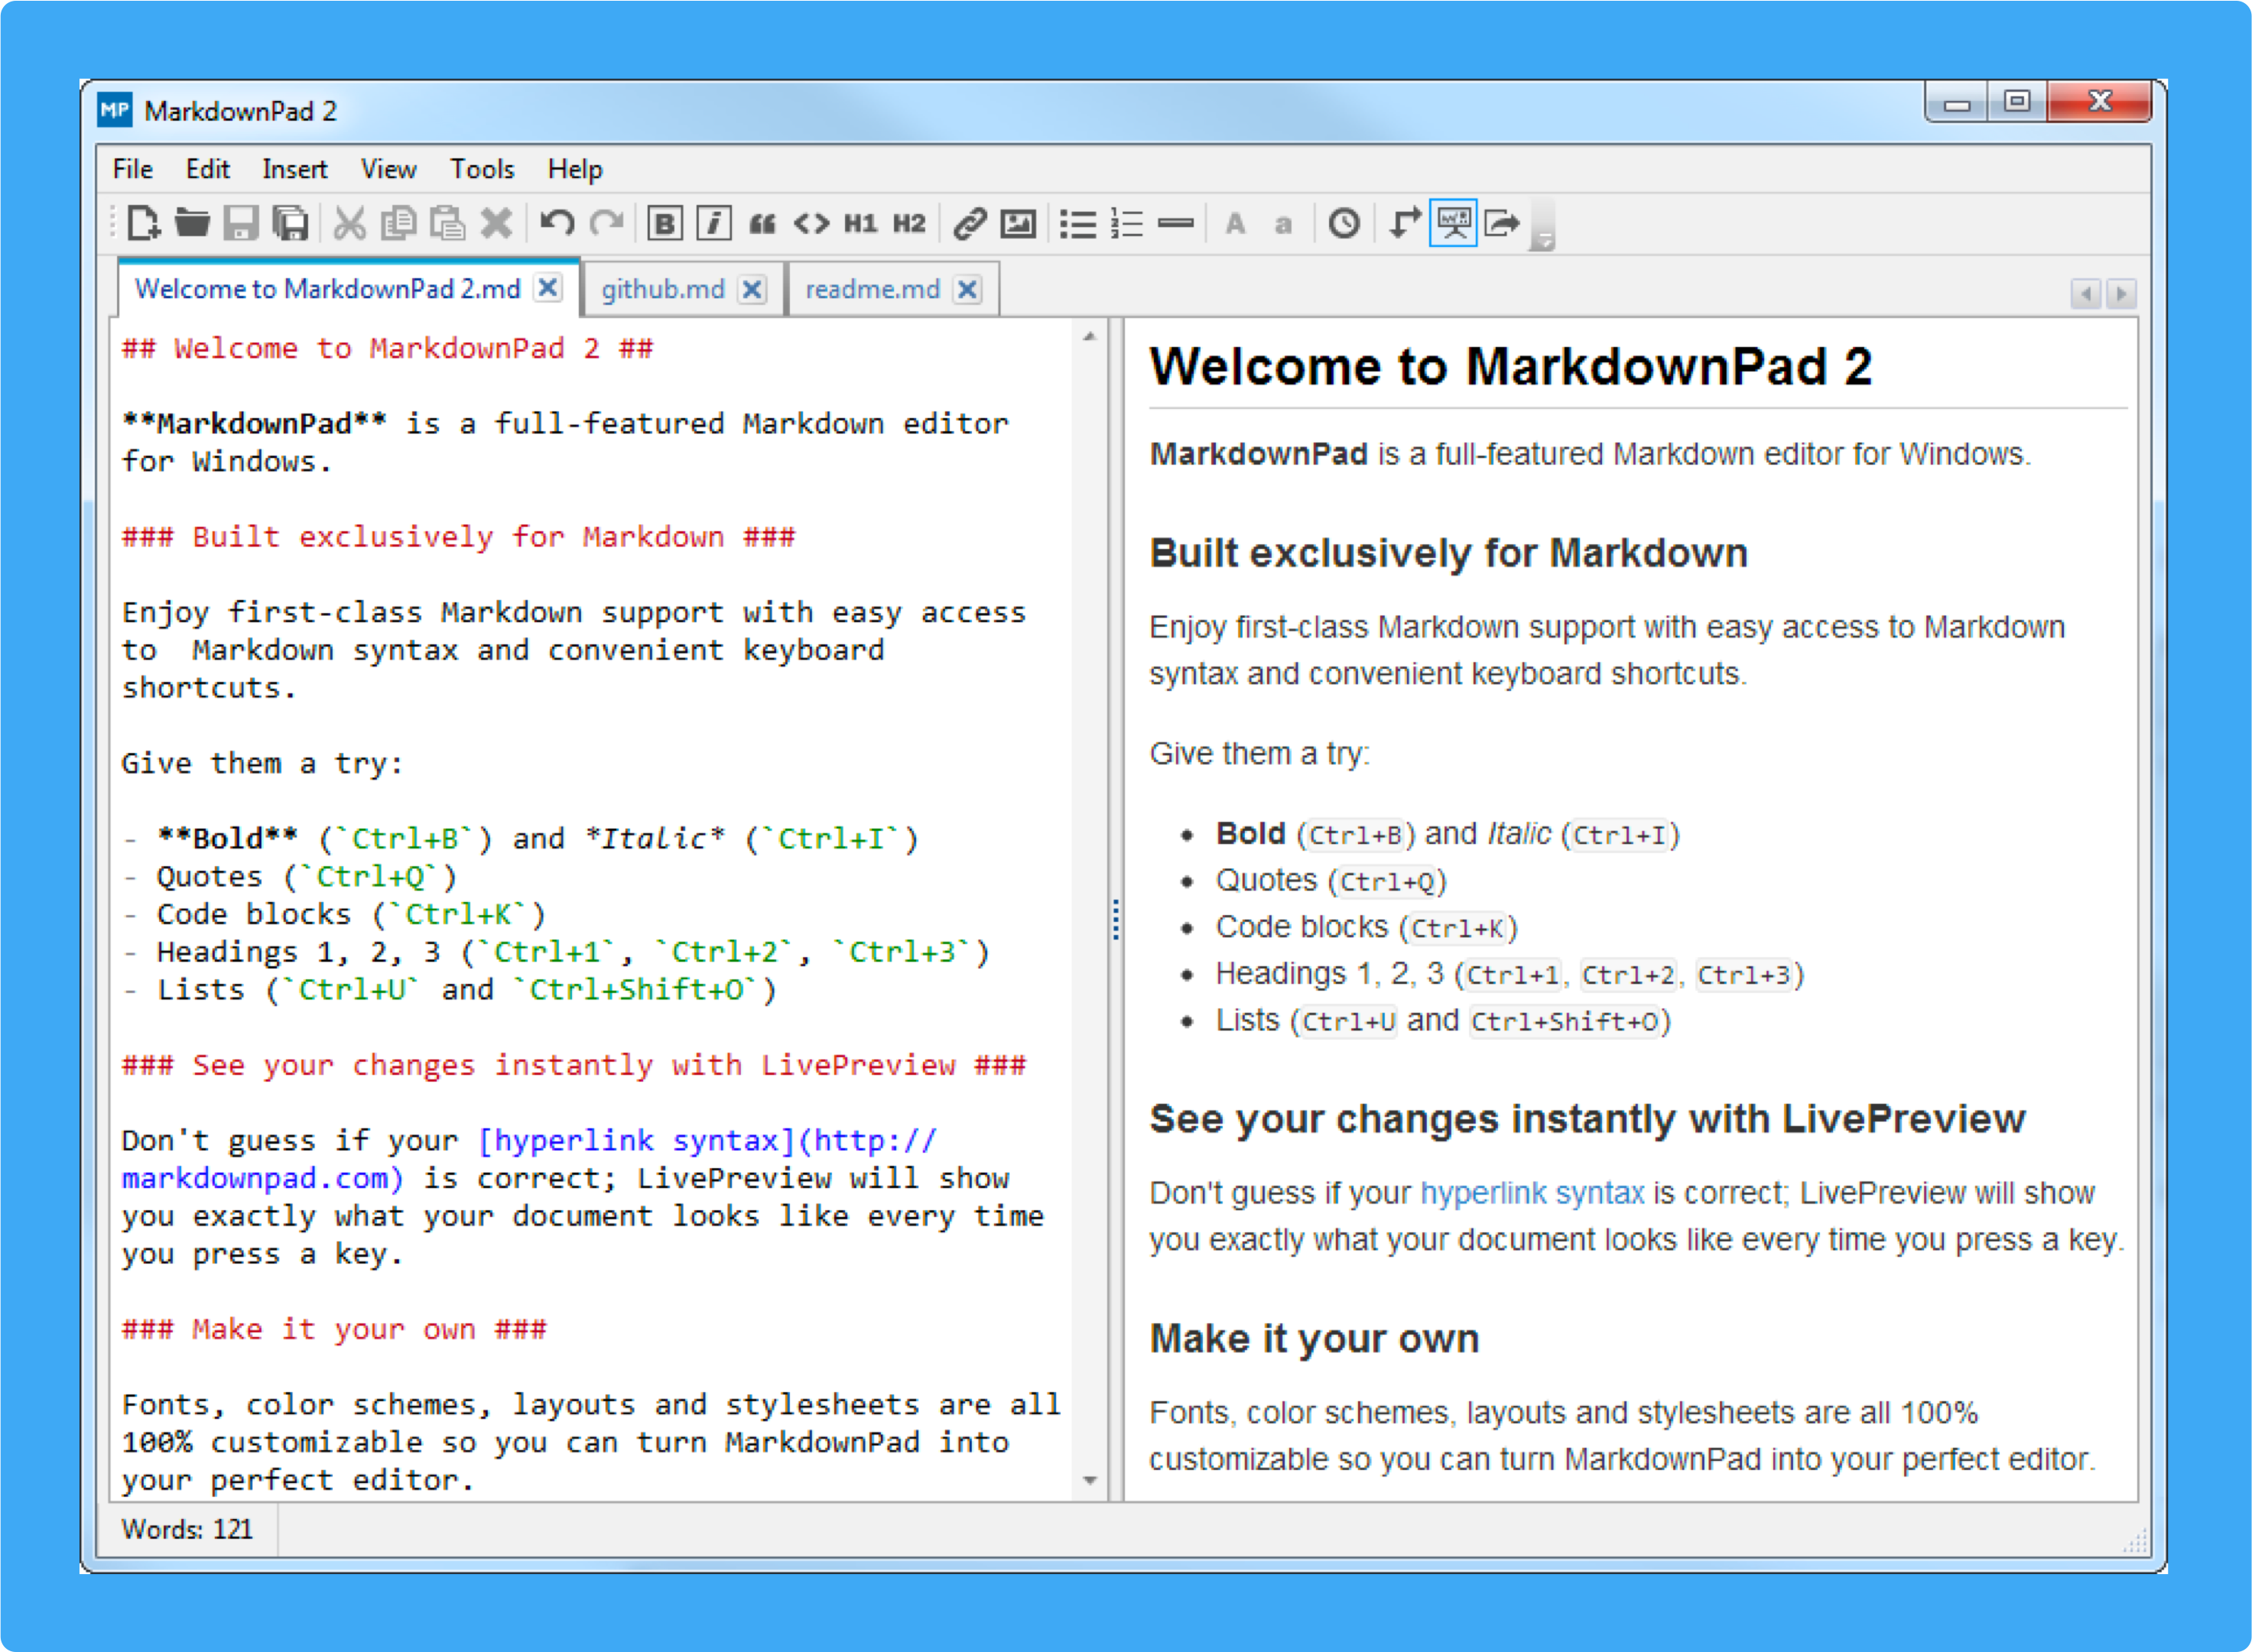
Task: Paste from the clipboard using the toolbar icon
Action: [x=447, y=223]
